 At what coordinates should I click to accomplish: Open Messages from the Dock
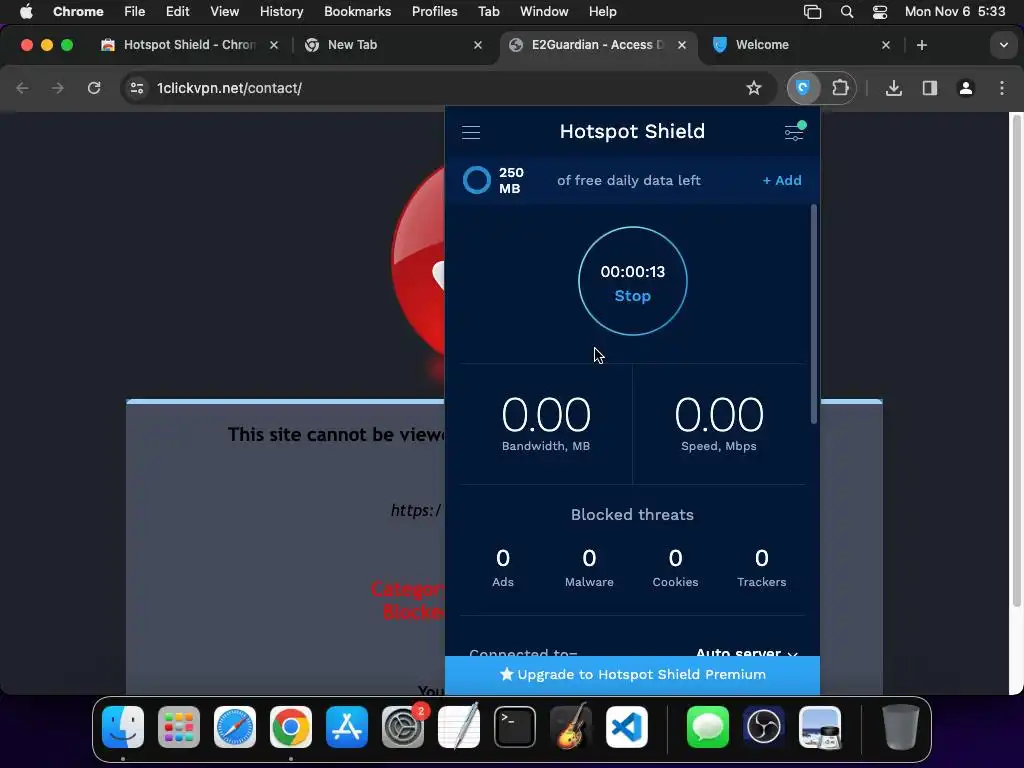[x=708, y=727]
